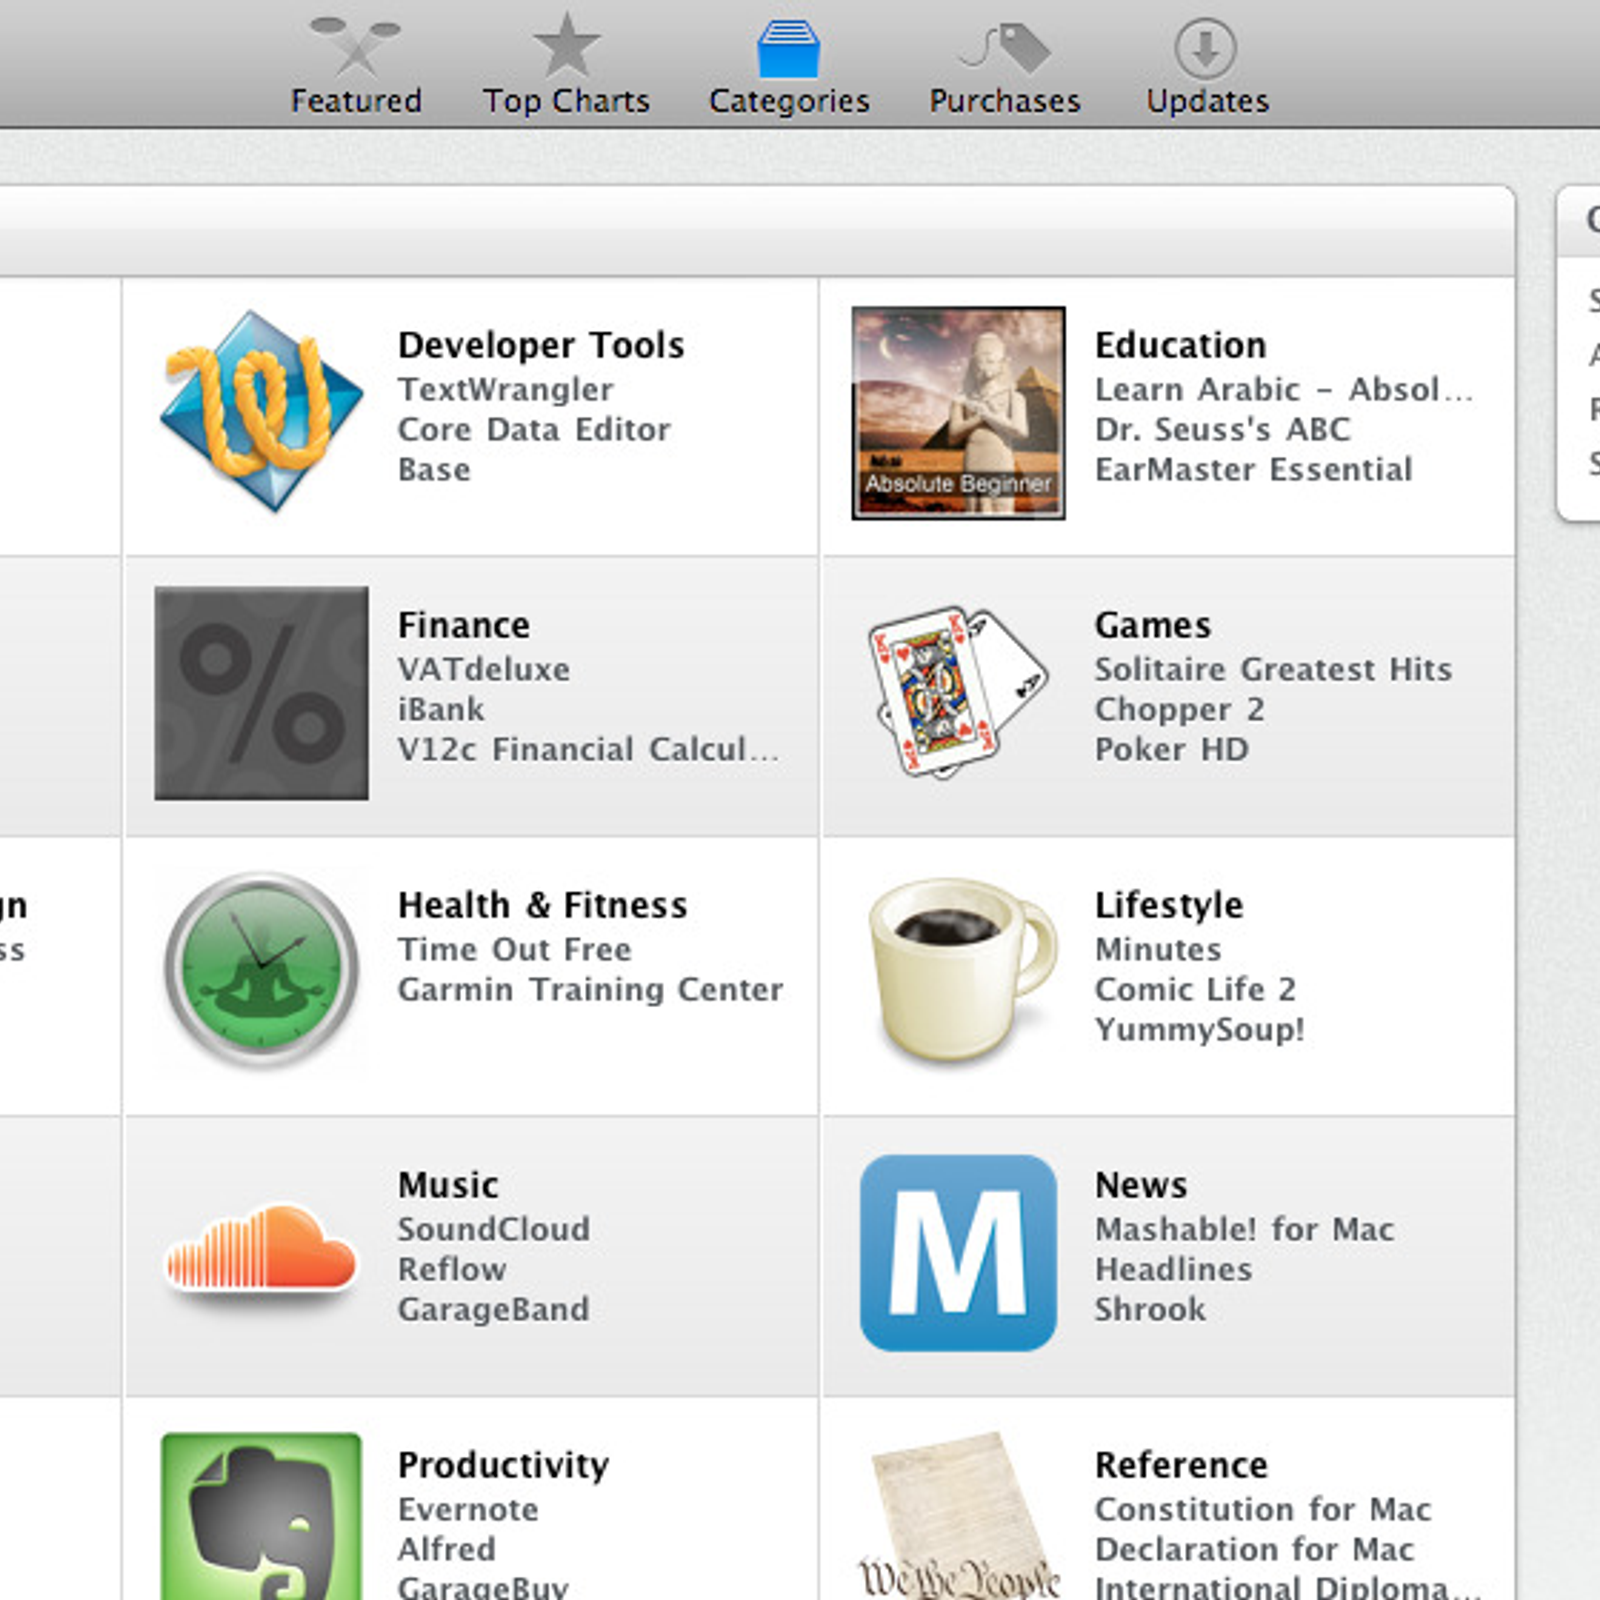This screenshot has height=1600, width=1600.
Task: Open the Reference category heading
Action: pyautogui.click(x=1181, y=1465)
